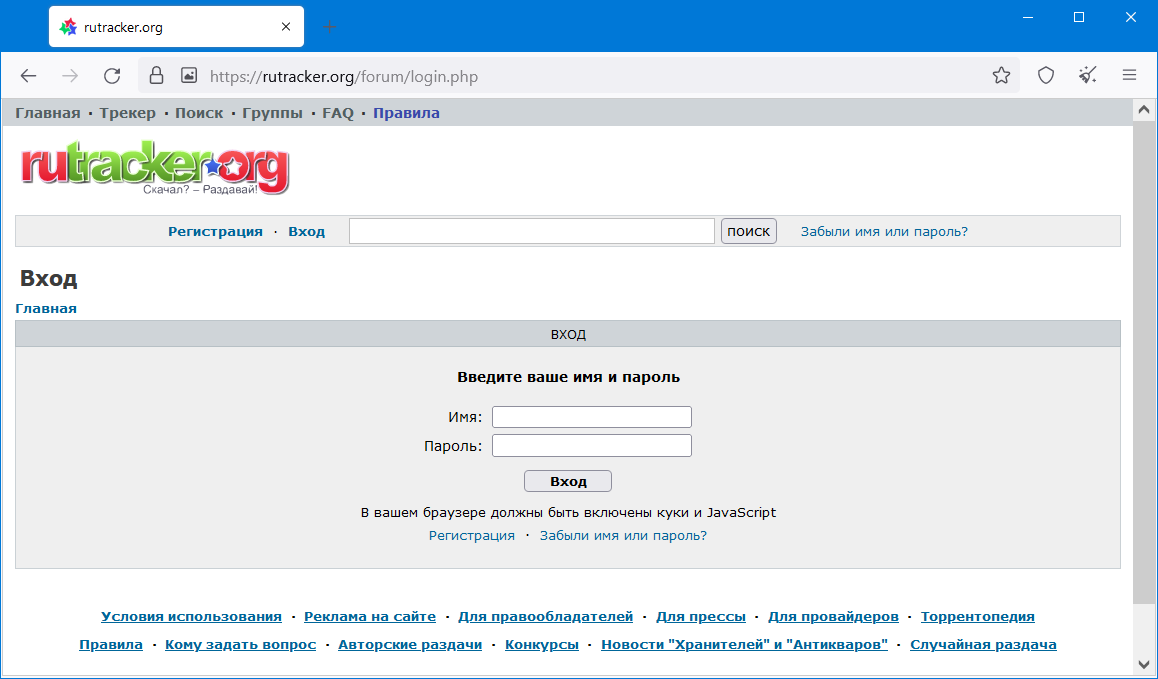The image size is (1158, 679).
Task: Click the Главная breadcrumb link under Вход heading
Action: click(x=46, y=308)
